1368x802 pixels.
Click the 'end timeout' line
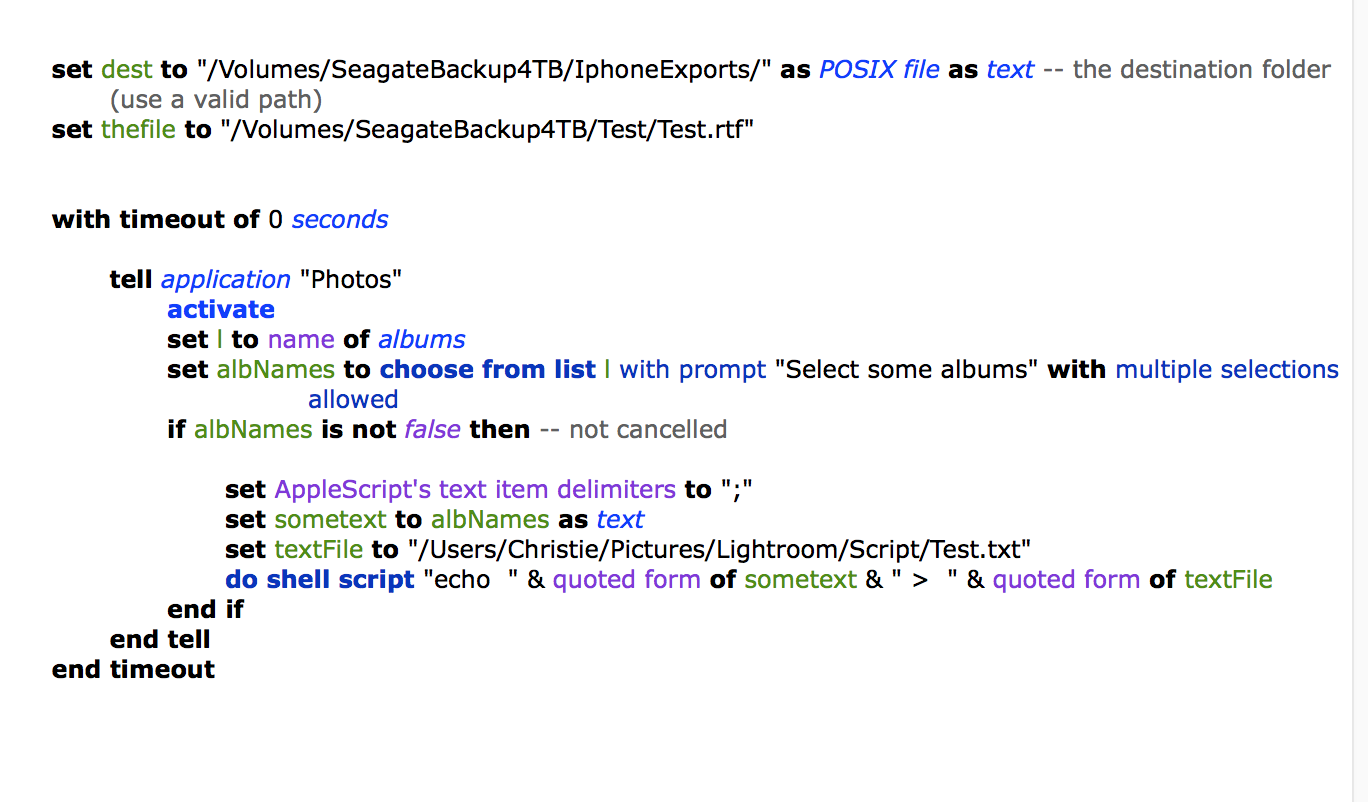[133, 670]
